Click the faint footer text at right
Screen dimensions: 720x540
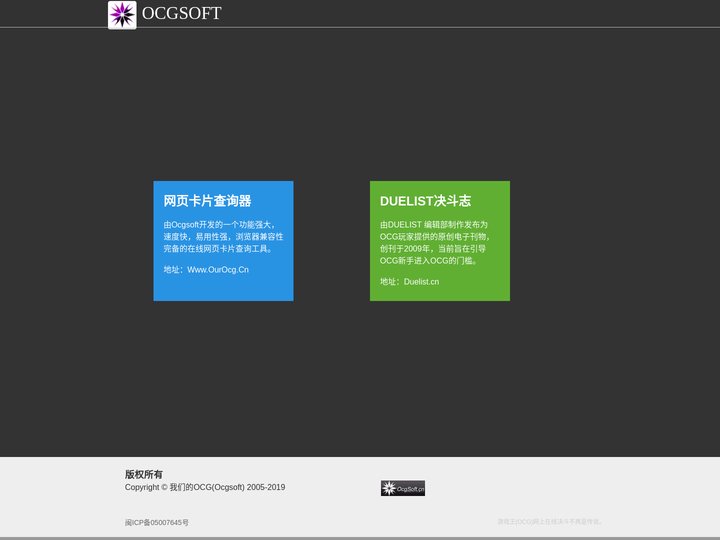[550, 522]
